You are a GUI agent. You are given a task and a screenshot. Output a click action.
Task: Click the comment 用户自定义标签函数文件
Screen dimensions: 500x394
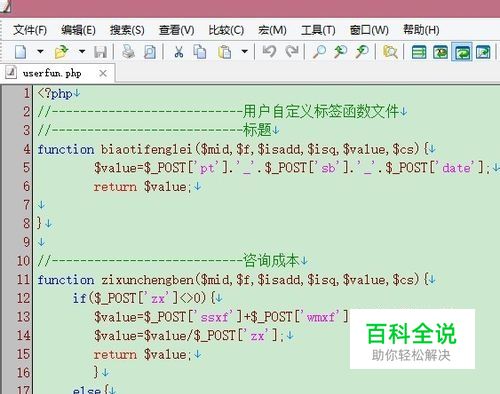click(321, 111)
